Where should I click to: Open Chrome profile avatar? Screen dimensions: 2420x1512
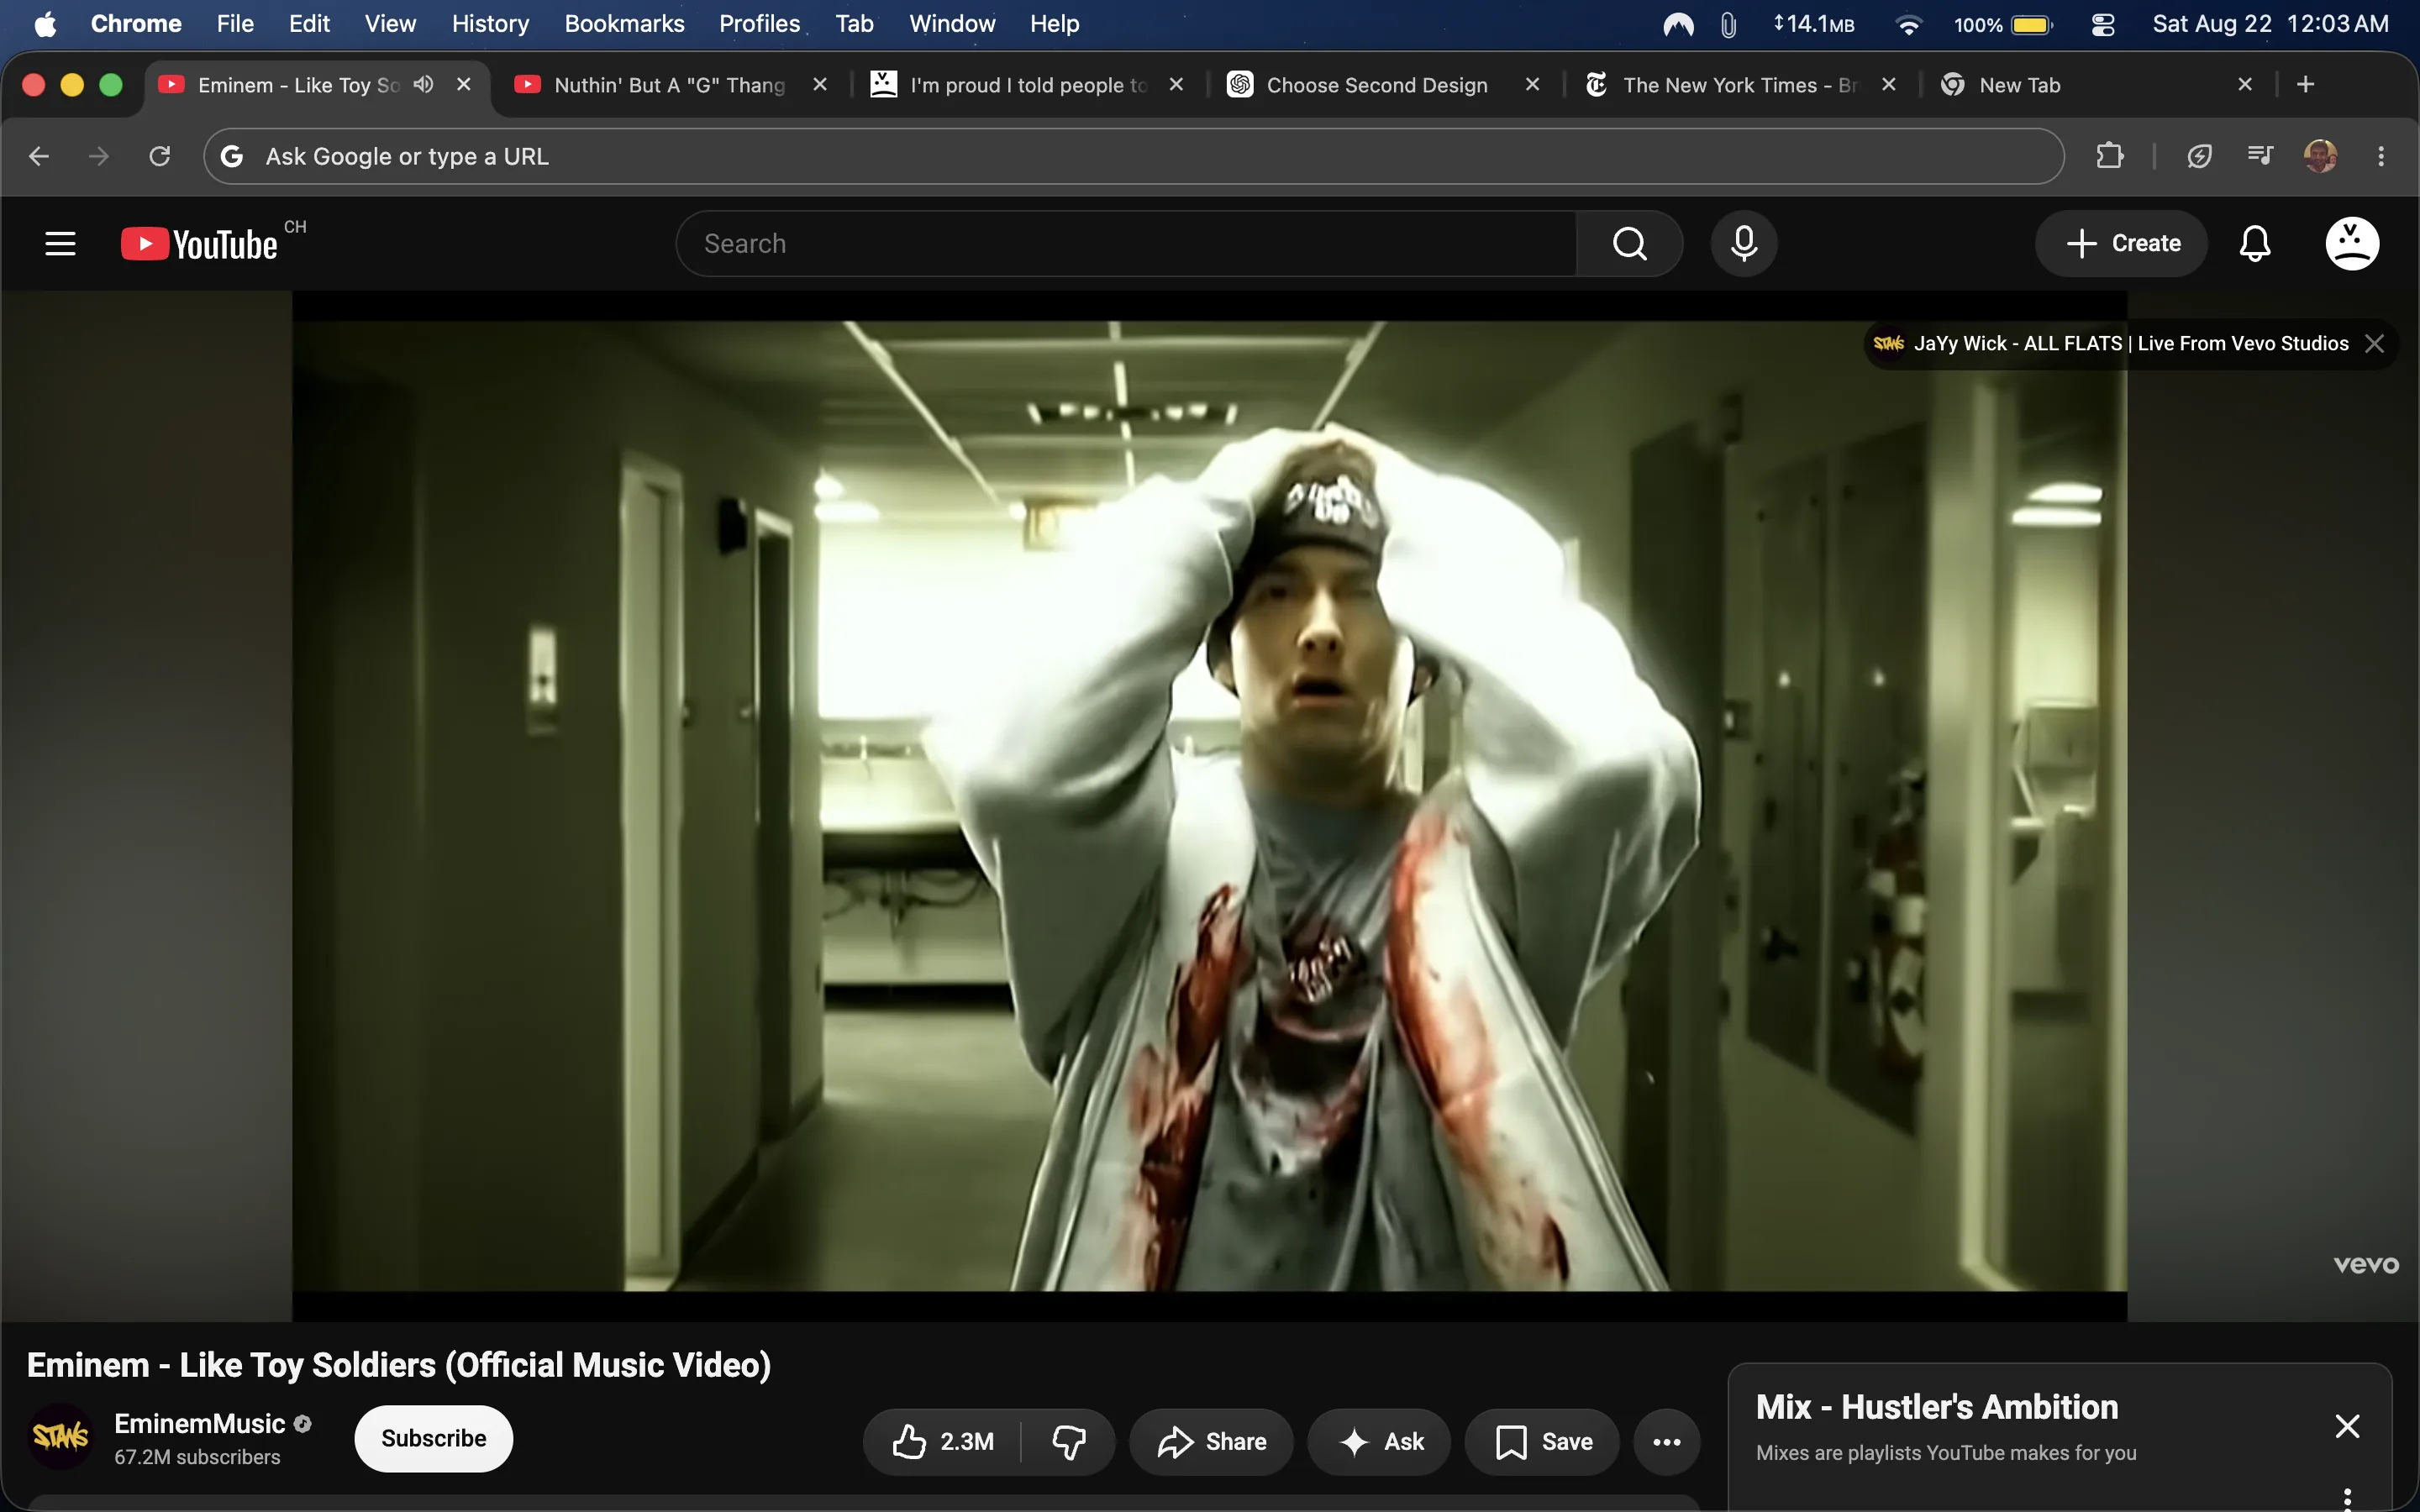click(2320, 156)
